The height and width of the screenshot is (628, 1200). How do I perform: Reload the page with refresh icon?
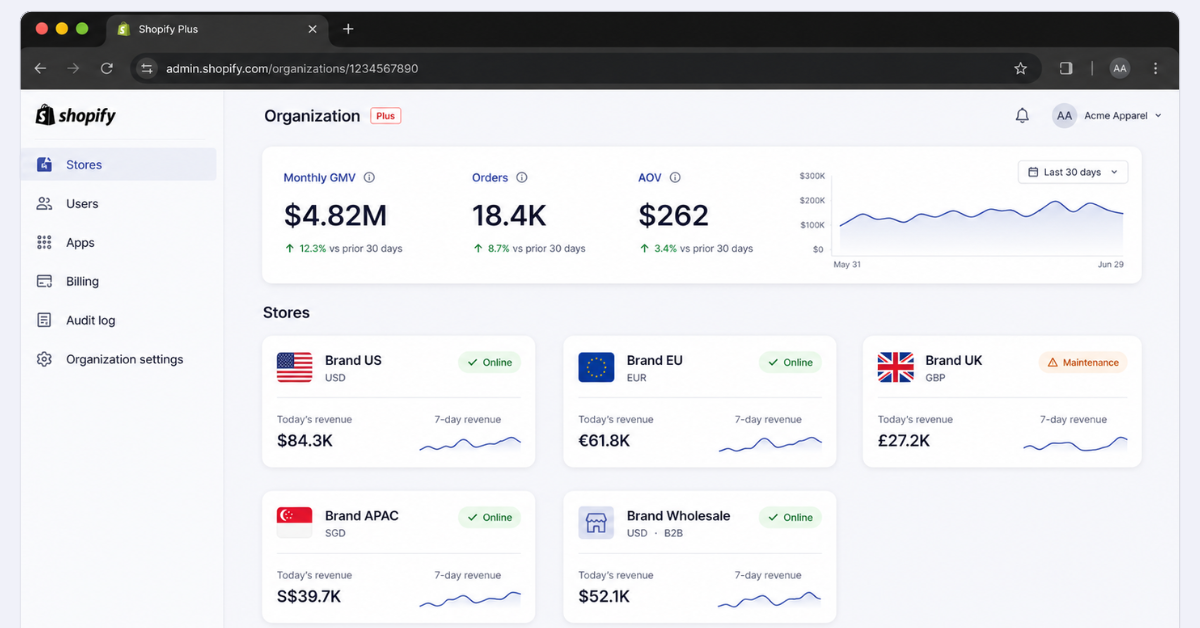107,68
